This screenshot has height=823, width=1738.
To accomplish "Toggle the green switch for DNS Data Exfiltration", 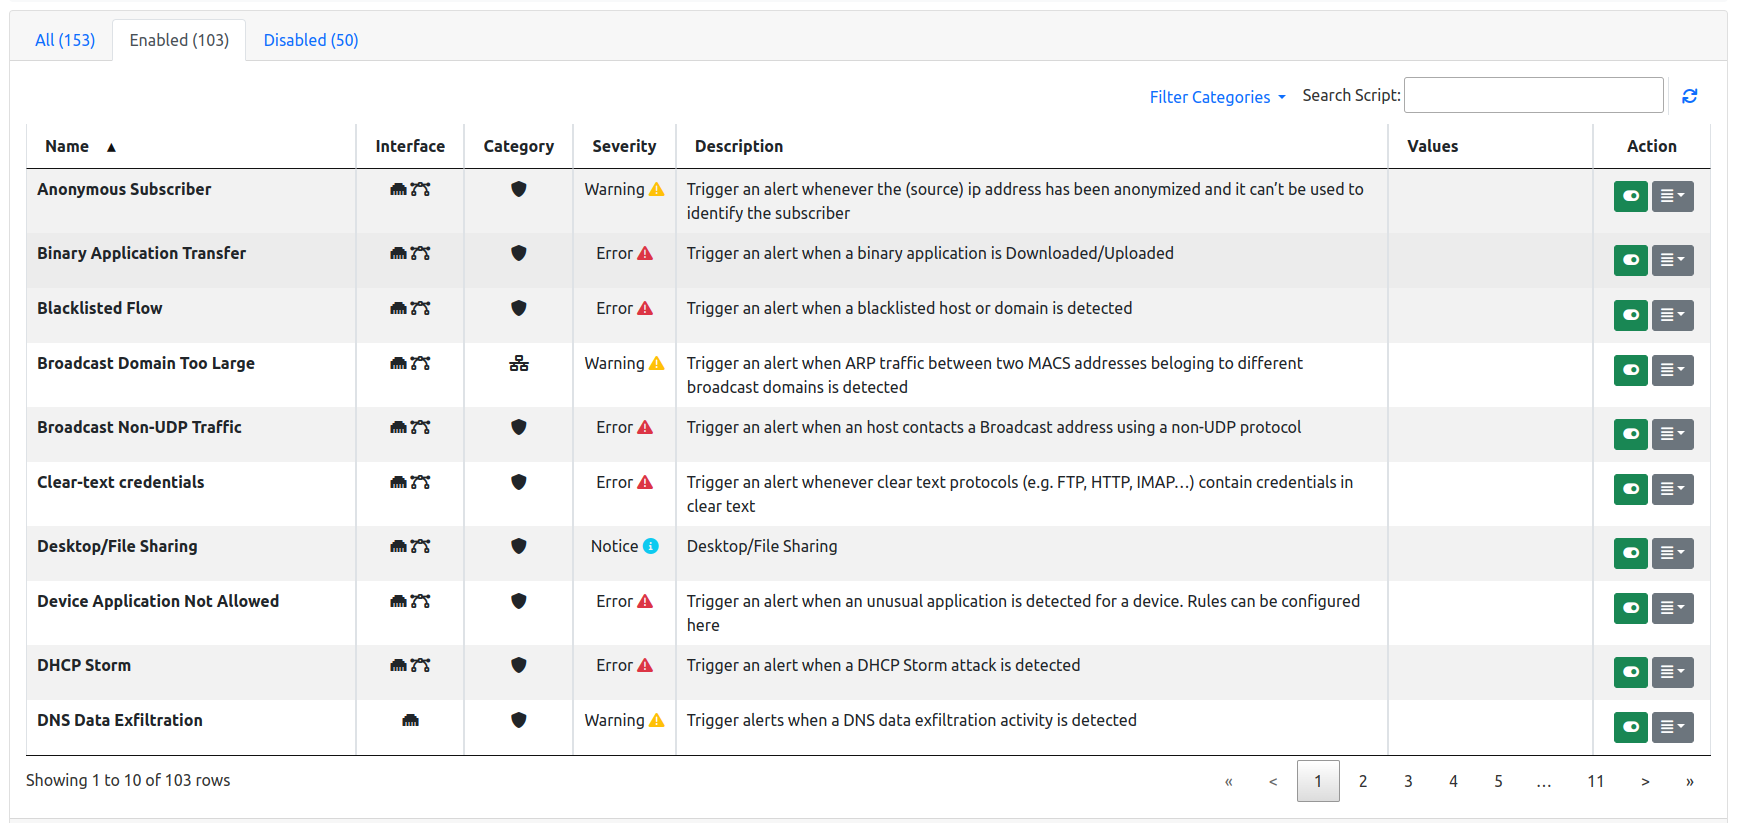I will tap(1630, 727).
